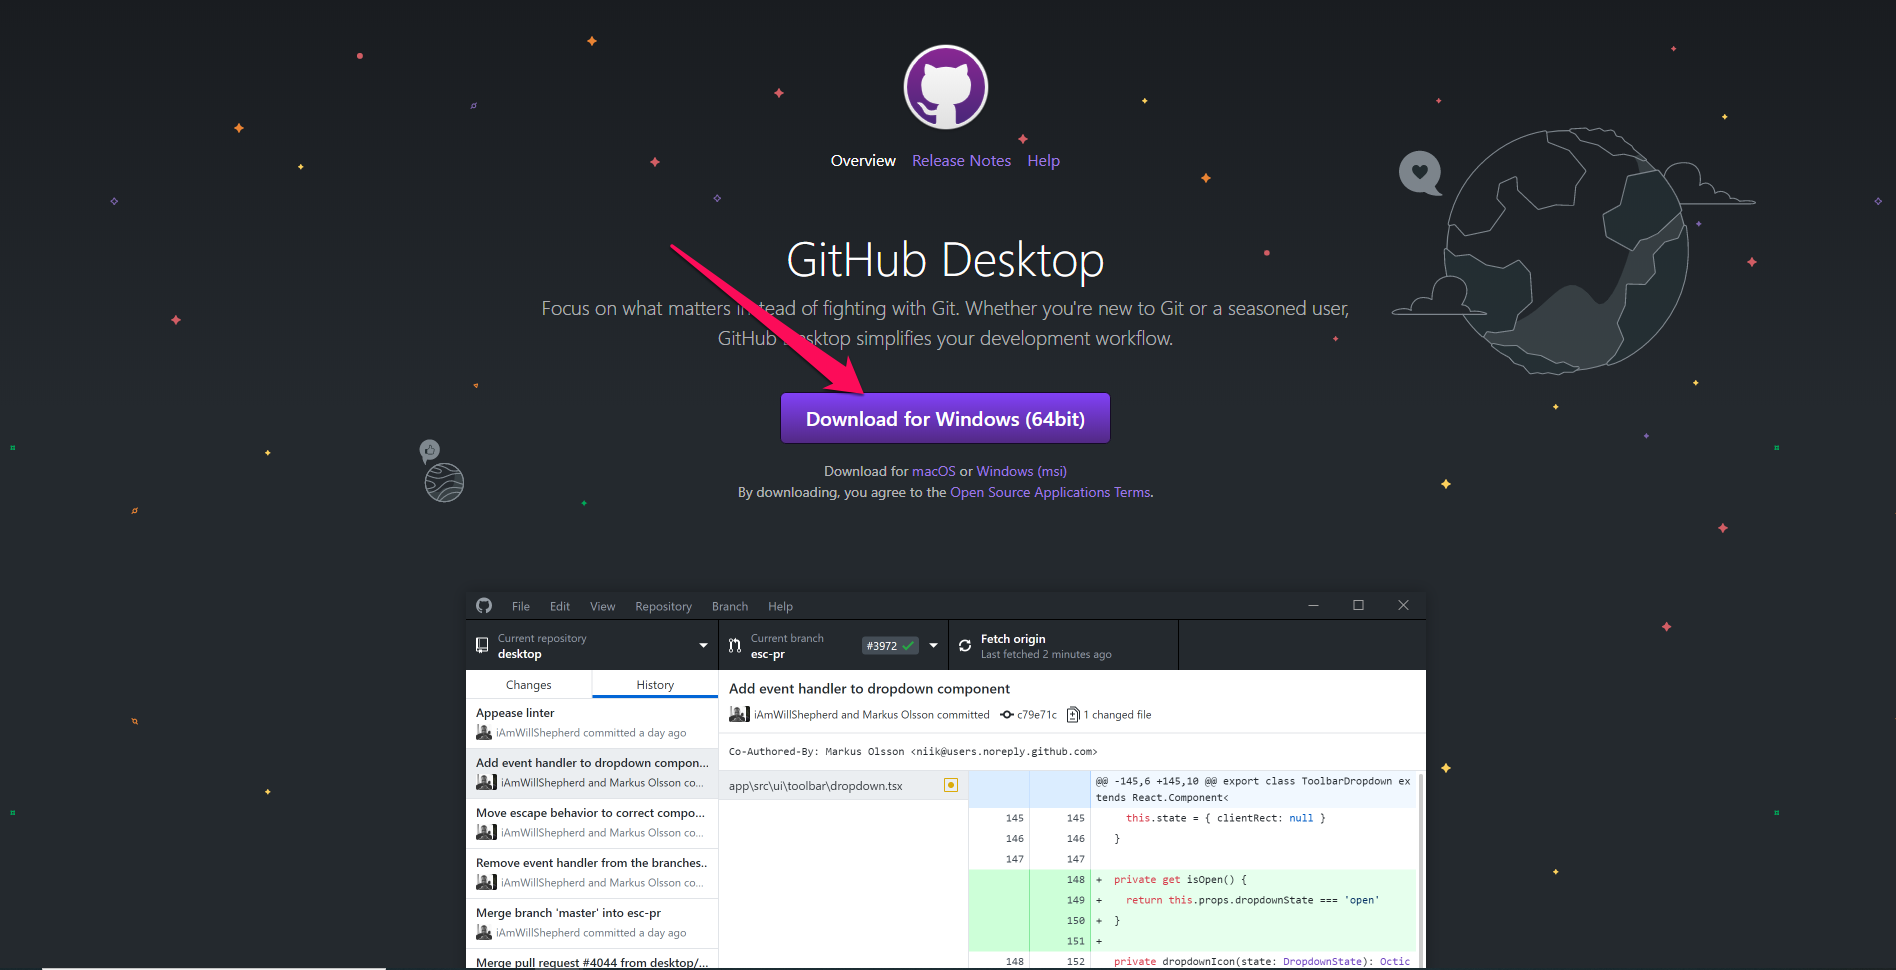1896x970 pixels.
Task: Click the avatars on 'Remove event handler' commit
Action: [486, 882]
